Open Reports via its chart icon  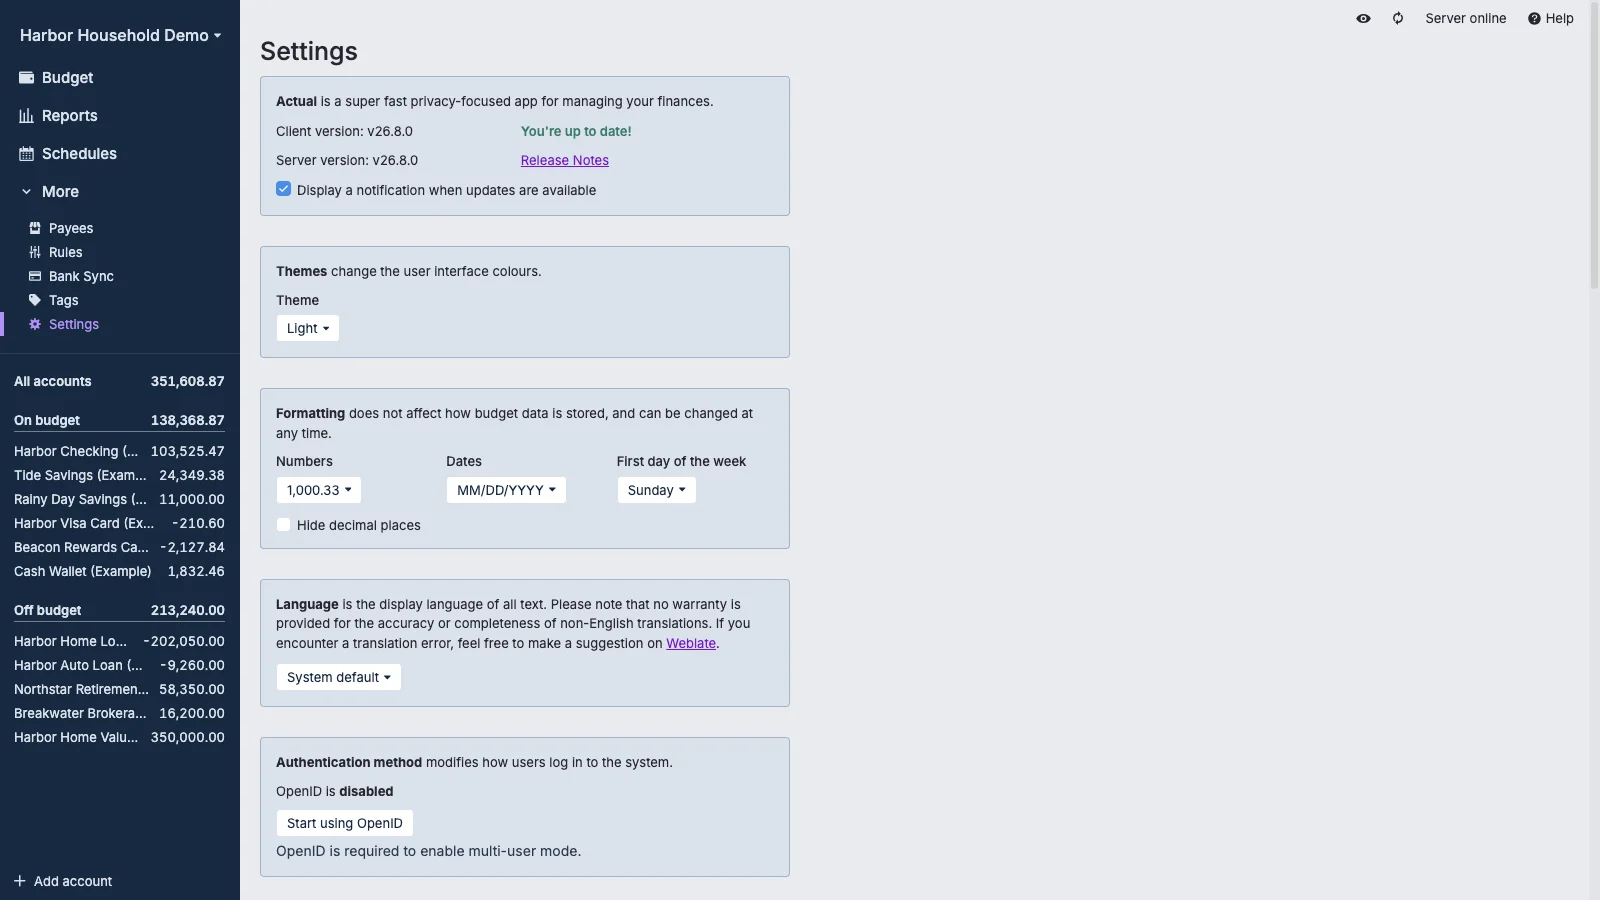click(27, 116)
